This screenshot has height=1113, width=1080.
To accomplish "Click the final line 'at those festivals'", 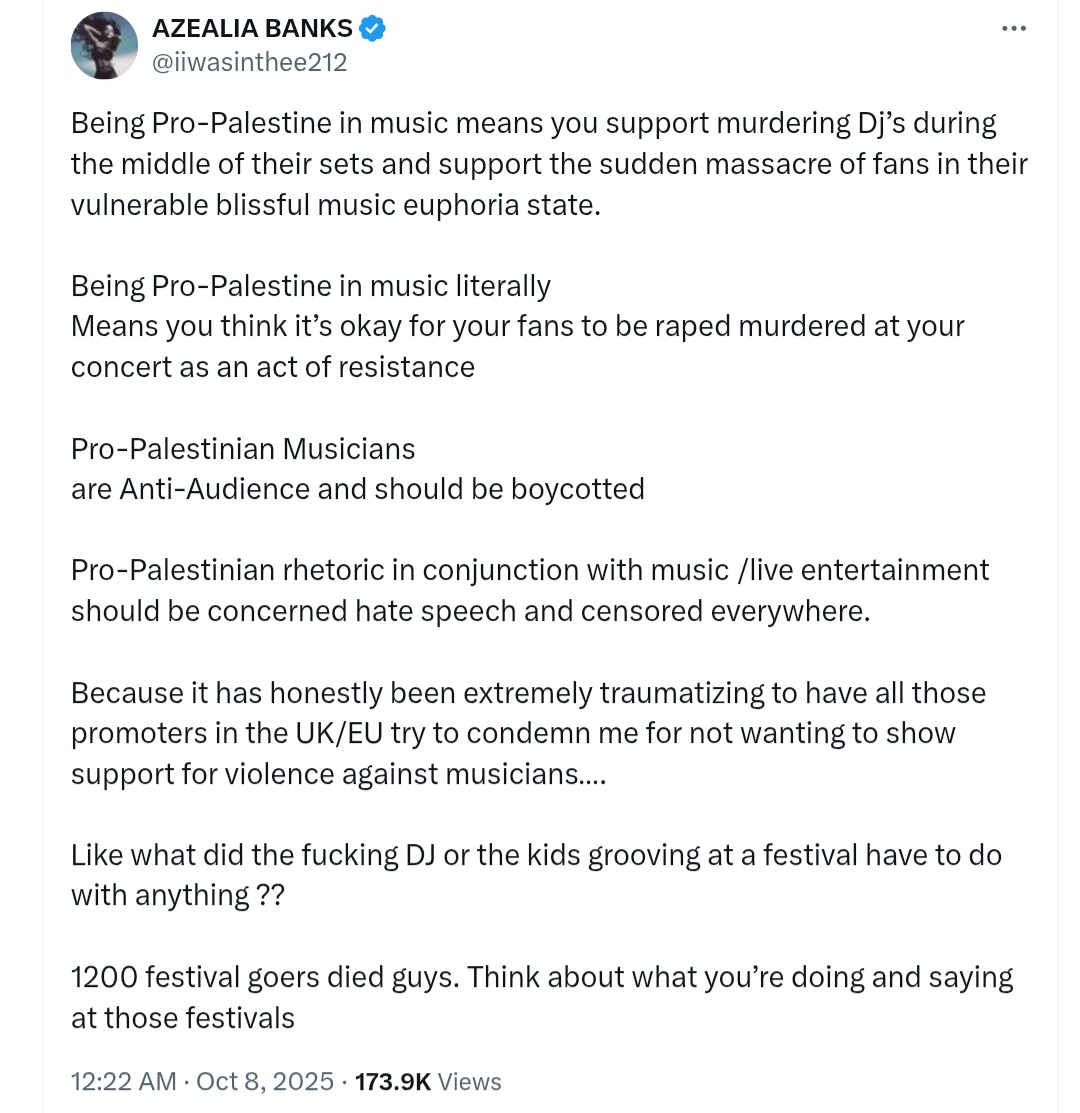I will (x=182, y=1019).
